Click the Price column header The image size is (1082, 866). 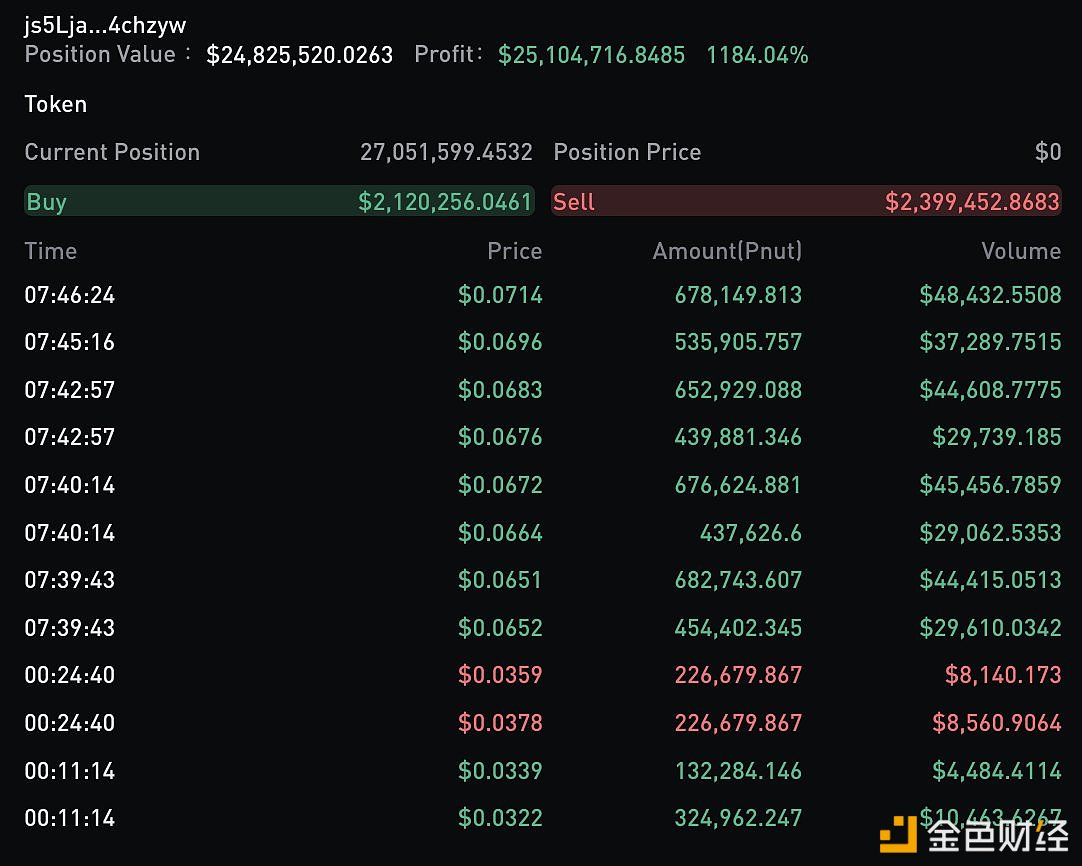point(515,251)
